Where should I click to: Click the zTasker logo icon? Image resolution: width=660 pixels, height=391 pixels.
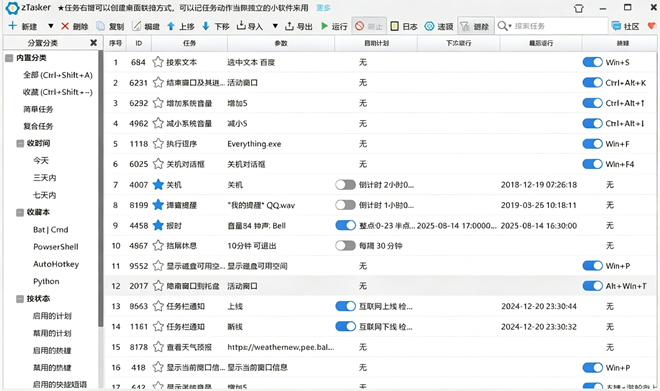click(x=12, y=8)
